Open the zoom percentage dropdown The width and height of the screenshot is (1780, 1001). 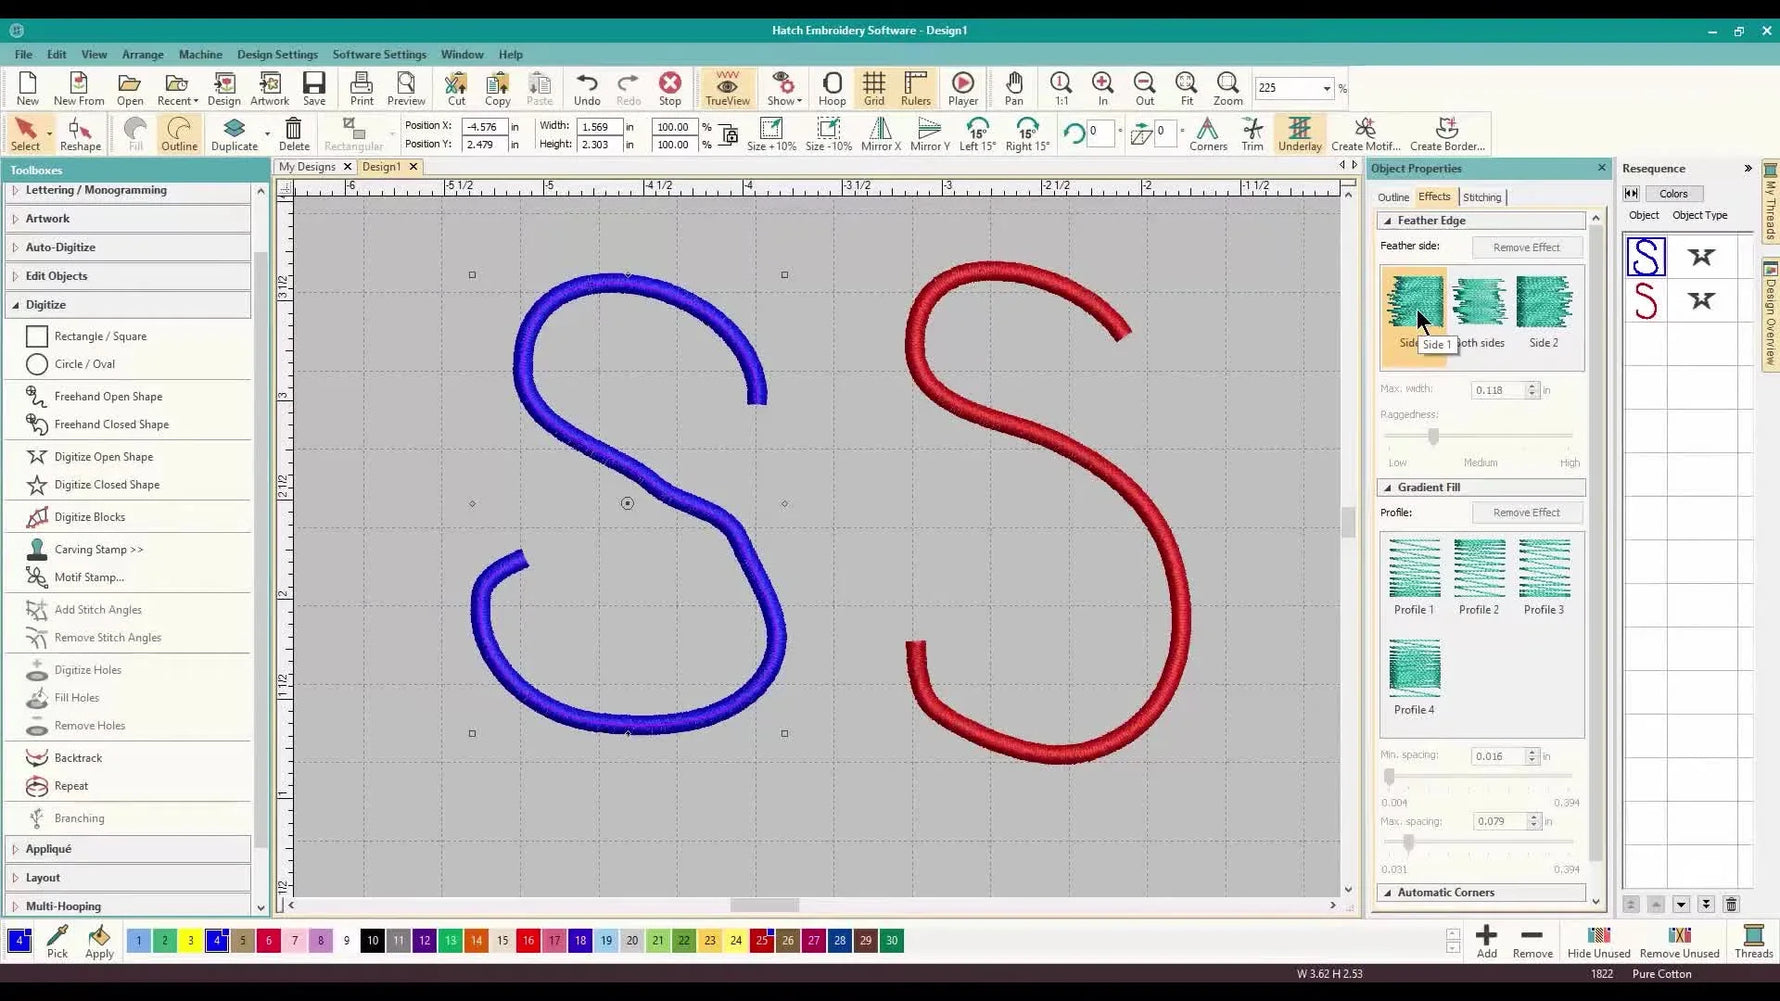tap(1327, 89)
